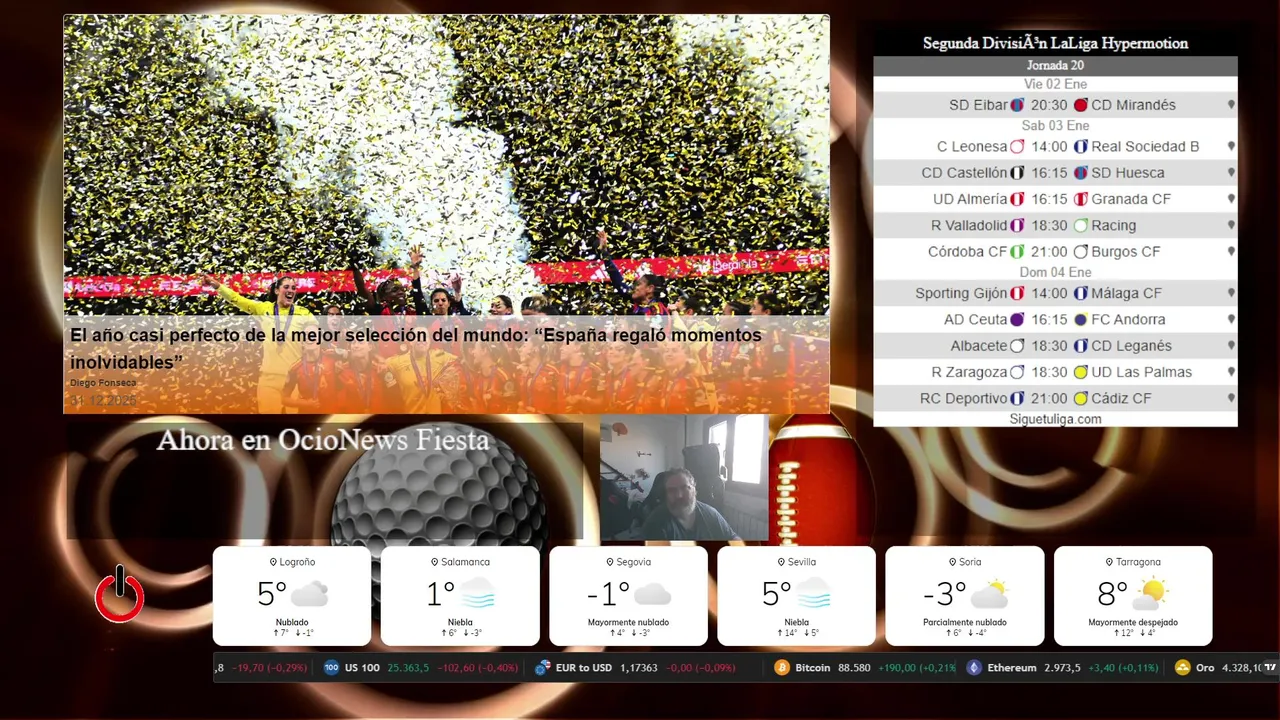Open stadium pin for RC Deportivo match
The image size is (1280, 720).
point(1231,398)
